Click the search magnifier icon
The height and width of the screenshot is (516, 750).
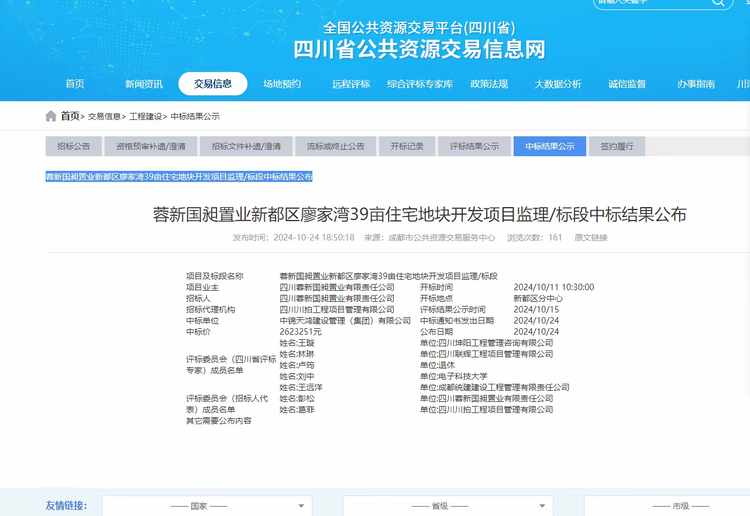(x=720, y=4)
